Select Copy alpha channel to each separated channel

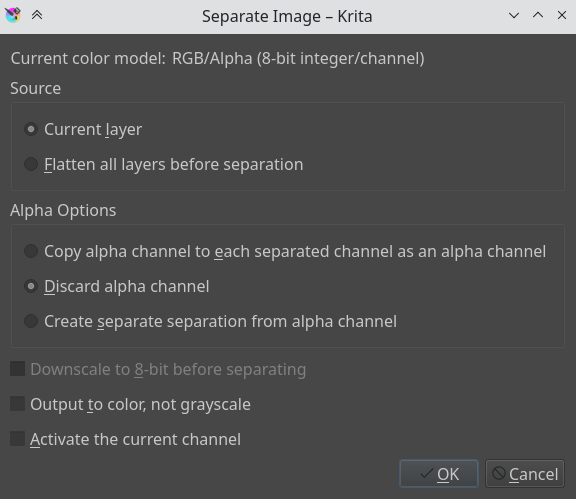point(285,251)
